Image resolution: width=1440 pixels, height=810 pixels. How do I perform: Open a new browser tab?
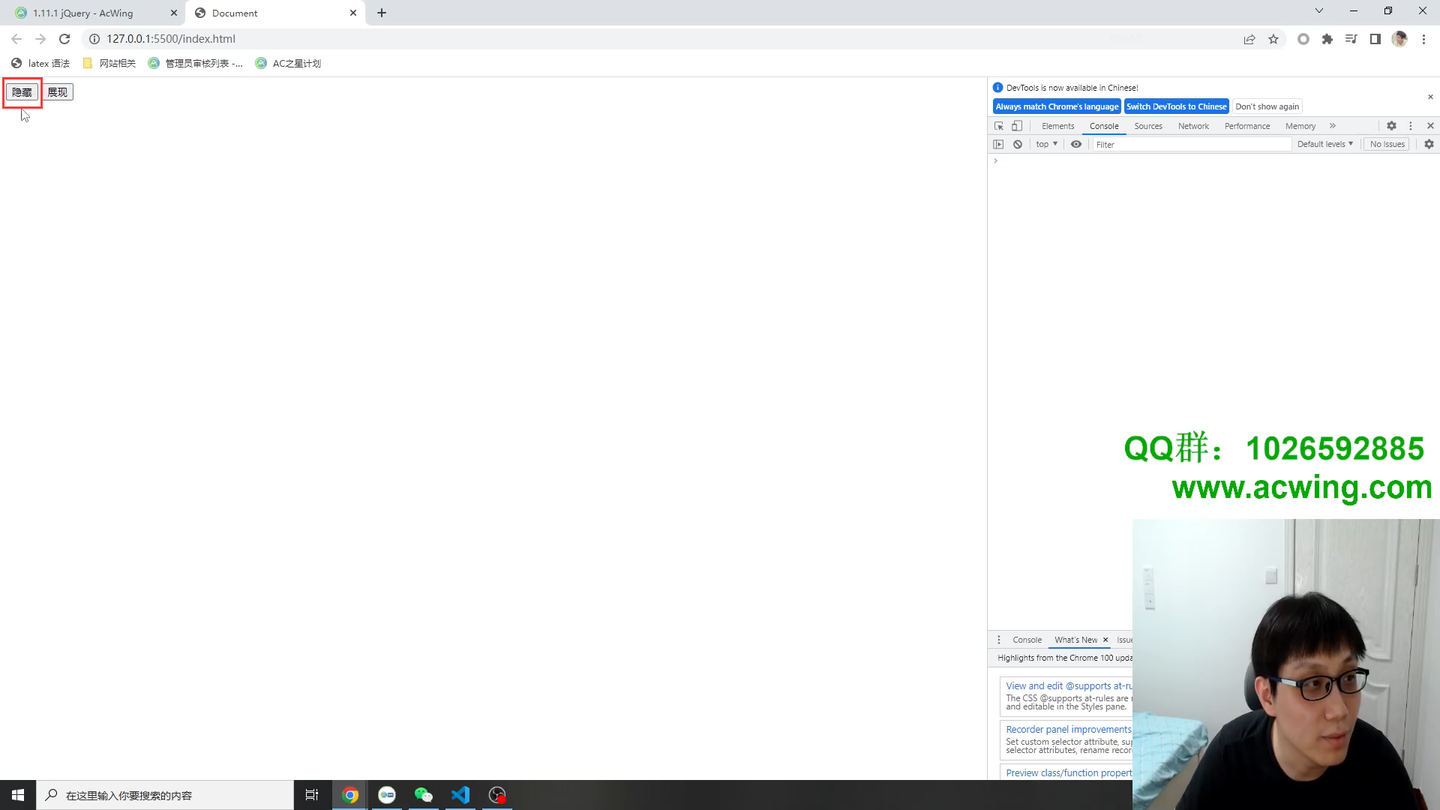[x=382, y=13]
